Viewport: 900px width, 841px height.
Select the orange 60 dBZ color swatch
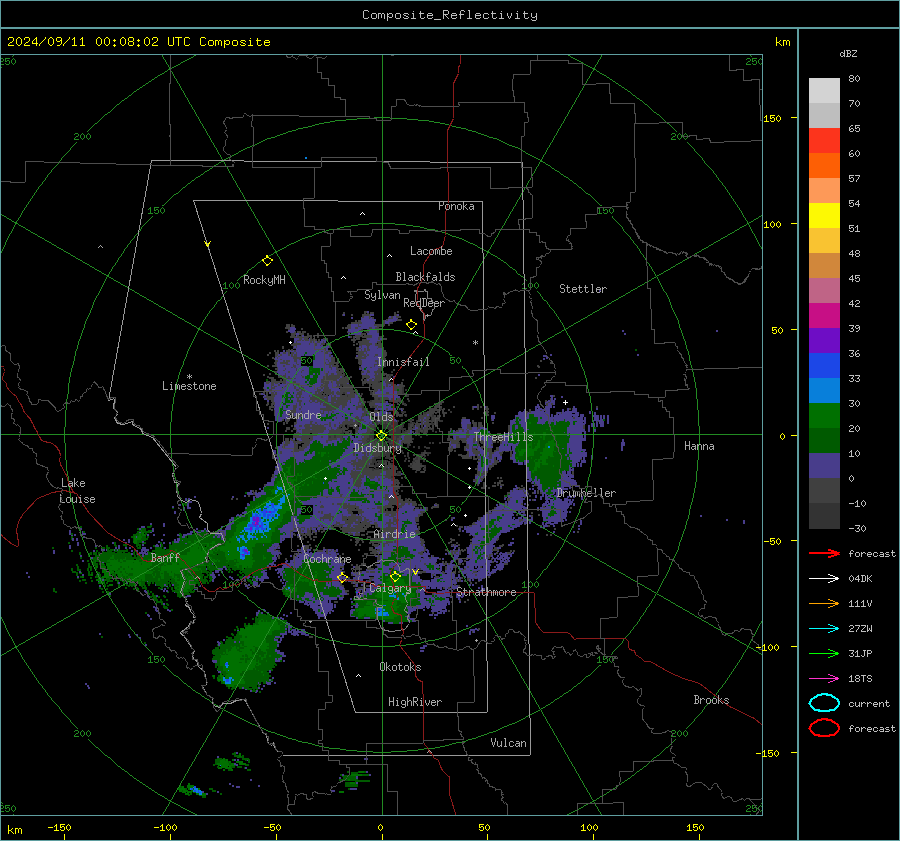click(824, 165)
